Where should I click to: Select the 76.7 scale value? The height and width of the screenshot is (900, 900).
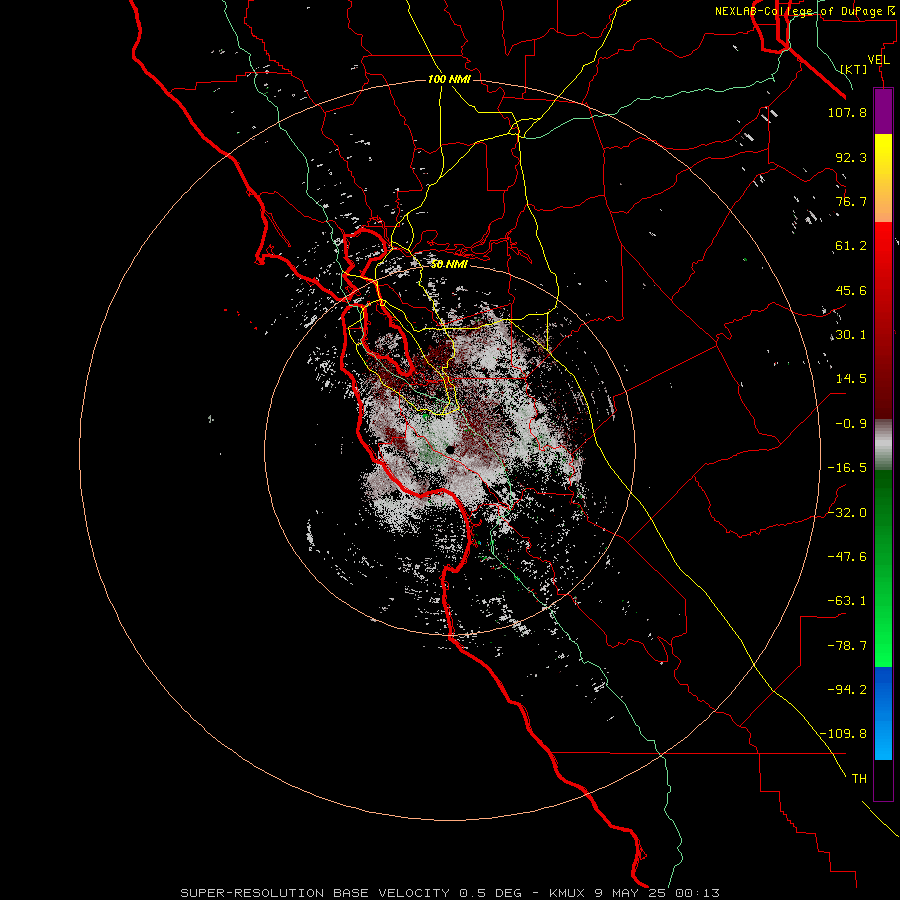[851, 201]
